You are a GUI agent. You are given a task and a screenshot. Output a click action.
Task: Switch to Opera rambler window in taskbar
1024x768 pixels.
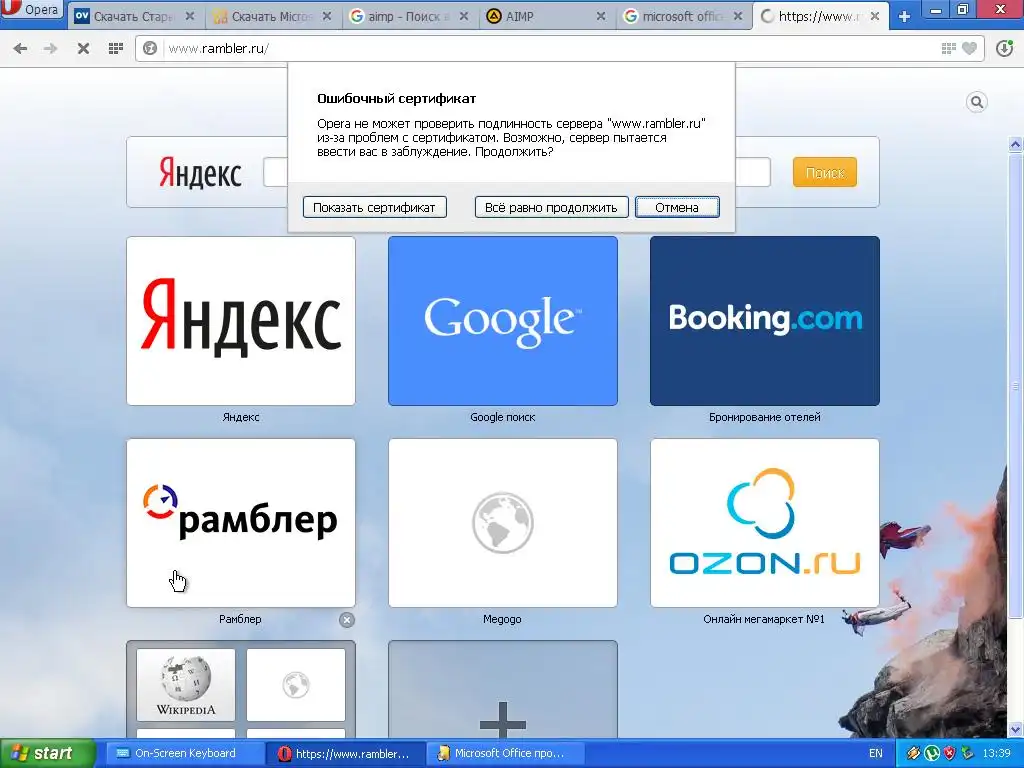click(x=346, y=753)
